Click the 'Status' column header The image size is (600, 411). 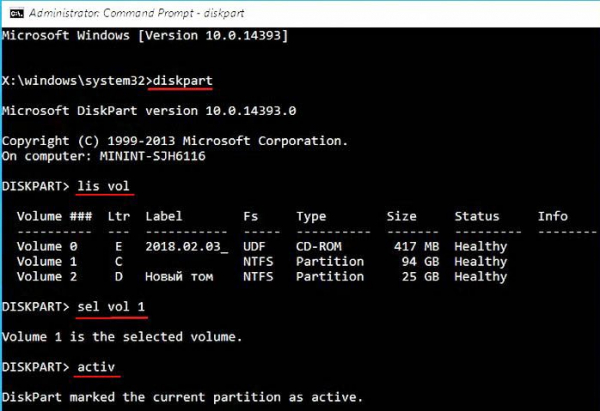coord(477,216)
